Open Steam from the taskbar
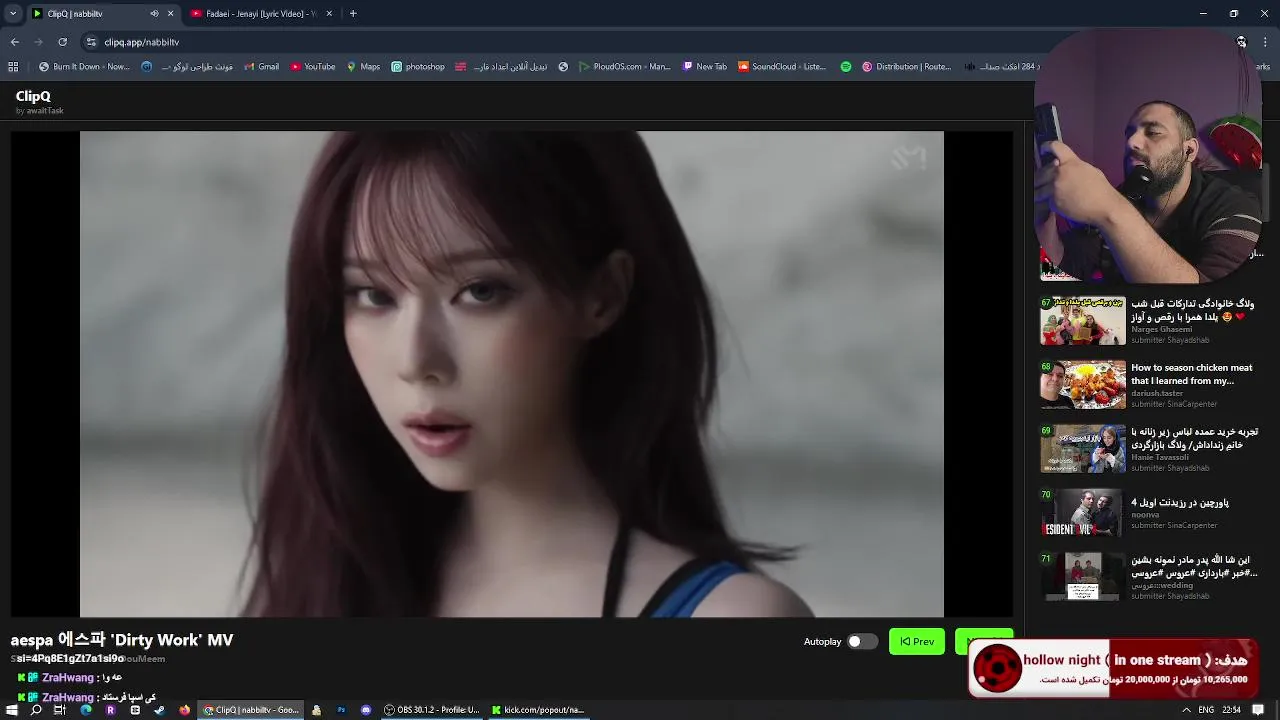The image size is (1280, 720). click(159, 710)
